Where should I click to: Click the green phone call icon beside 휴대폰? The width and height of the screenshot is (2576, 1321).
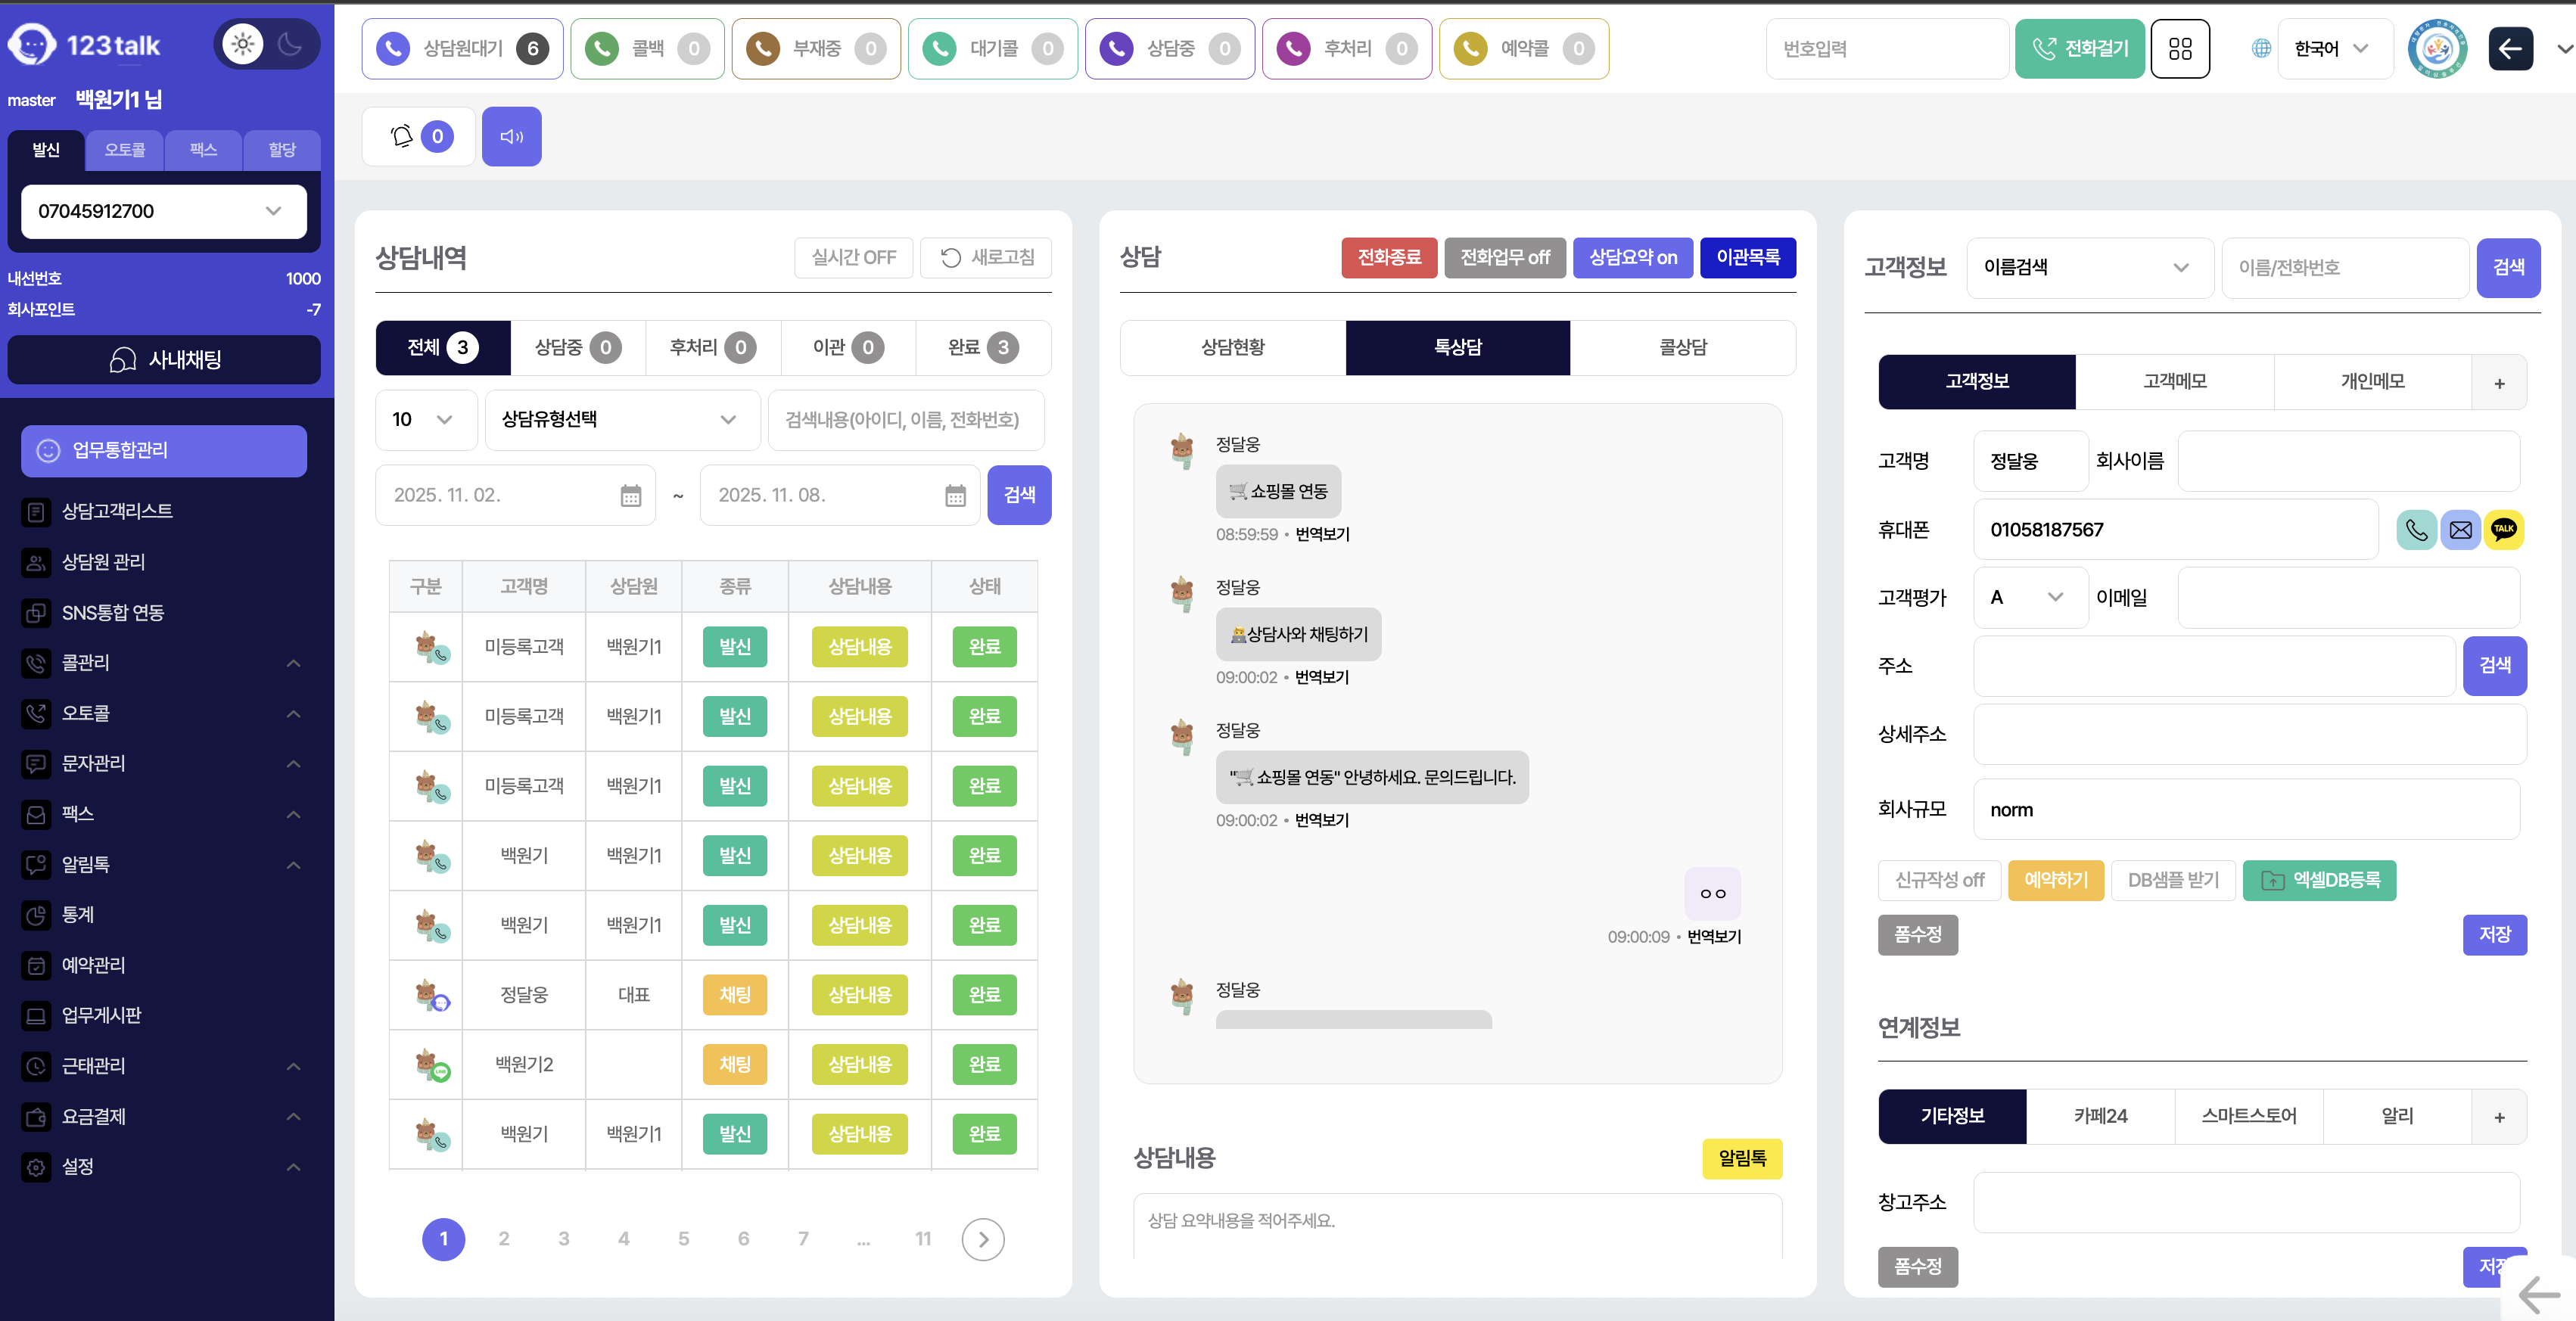pyautogui.click(x=2416, y=530)
